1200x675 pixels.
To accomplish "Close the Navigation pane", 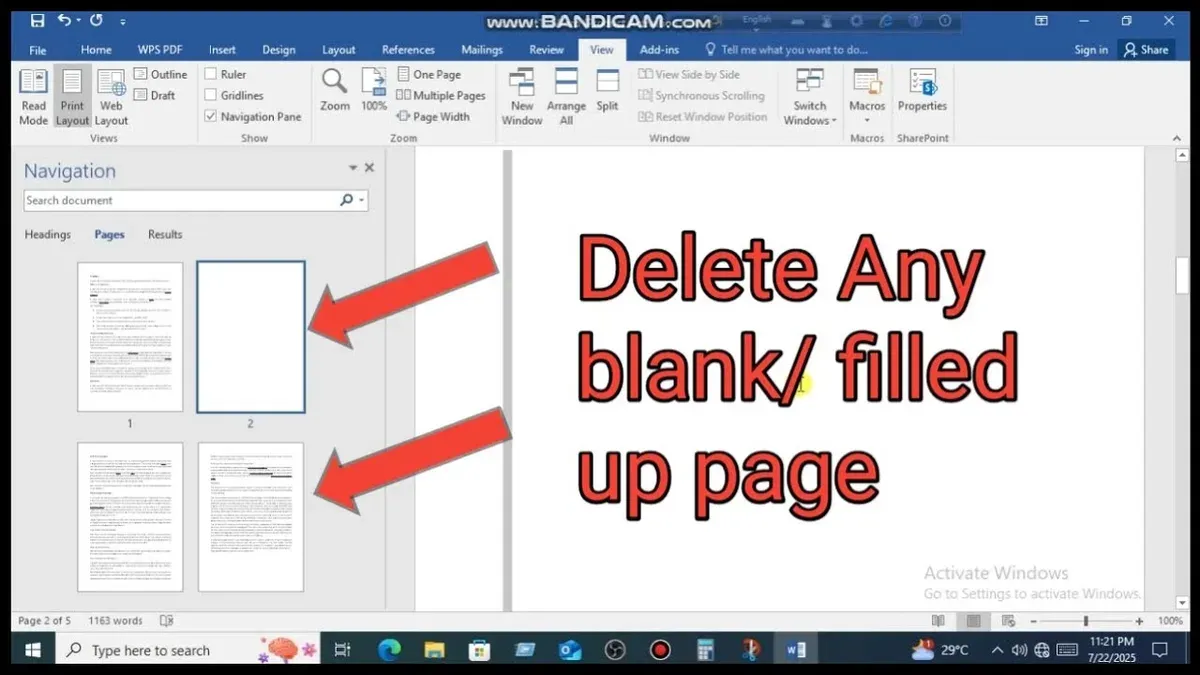I will 369,168.
